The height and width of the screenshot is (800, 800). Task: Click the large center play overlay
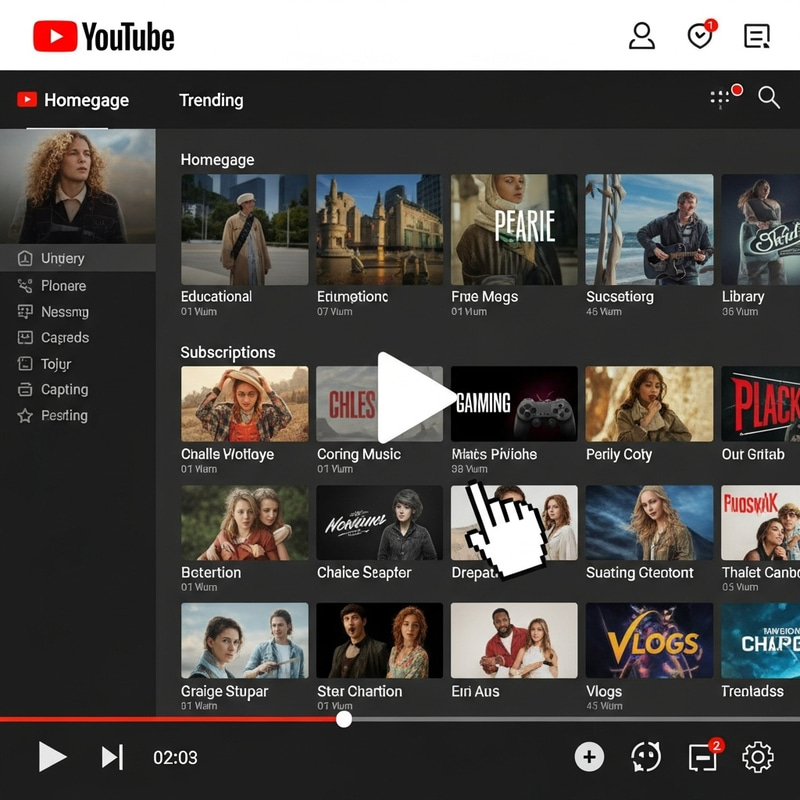pos(412,397)
